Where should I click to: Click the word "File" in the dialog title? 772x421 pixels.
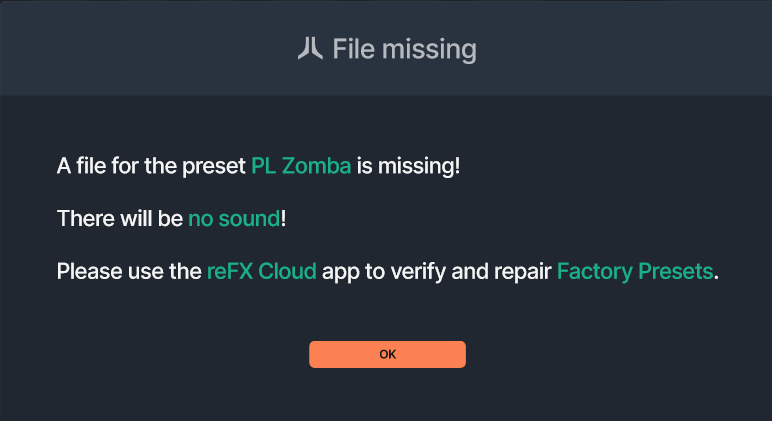(353, 48)
